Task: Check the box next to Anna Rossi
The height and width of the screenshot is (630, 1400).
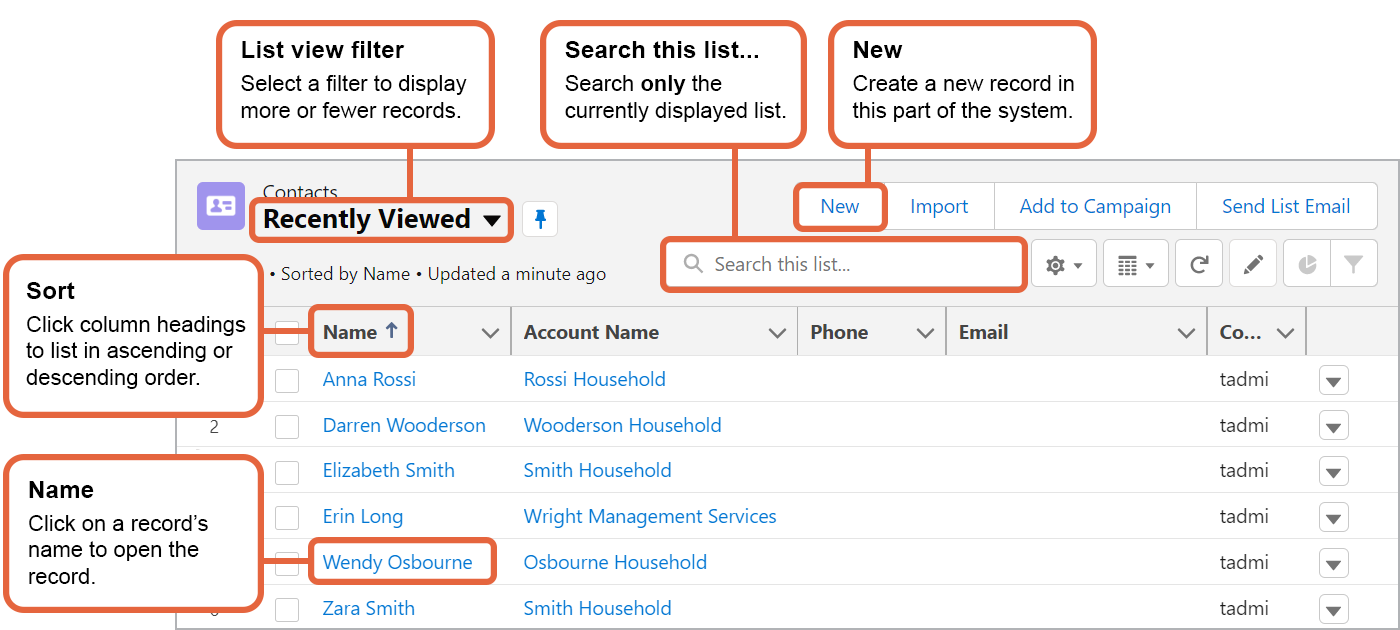Action: click(287, 380)
